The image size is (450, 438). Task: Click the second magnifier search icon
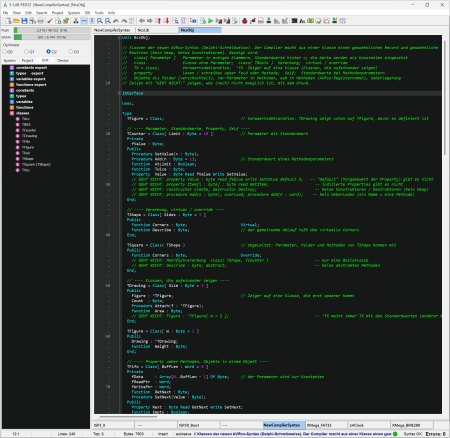108,21
